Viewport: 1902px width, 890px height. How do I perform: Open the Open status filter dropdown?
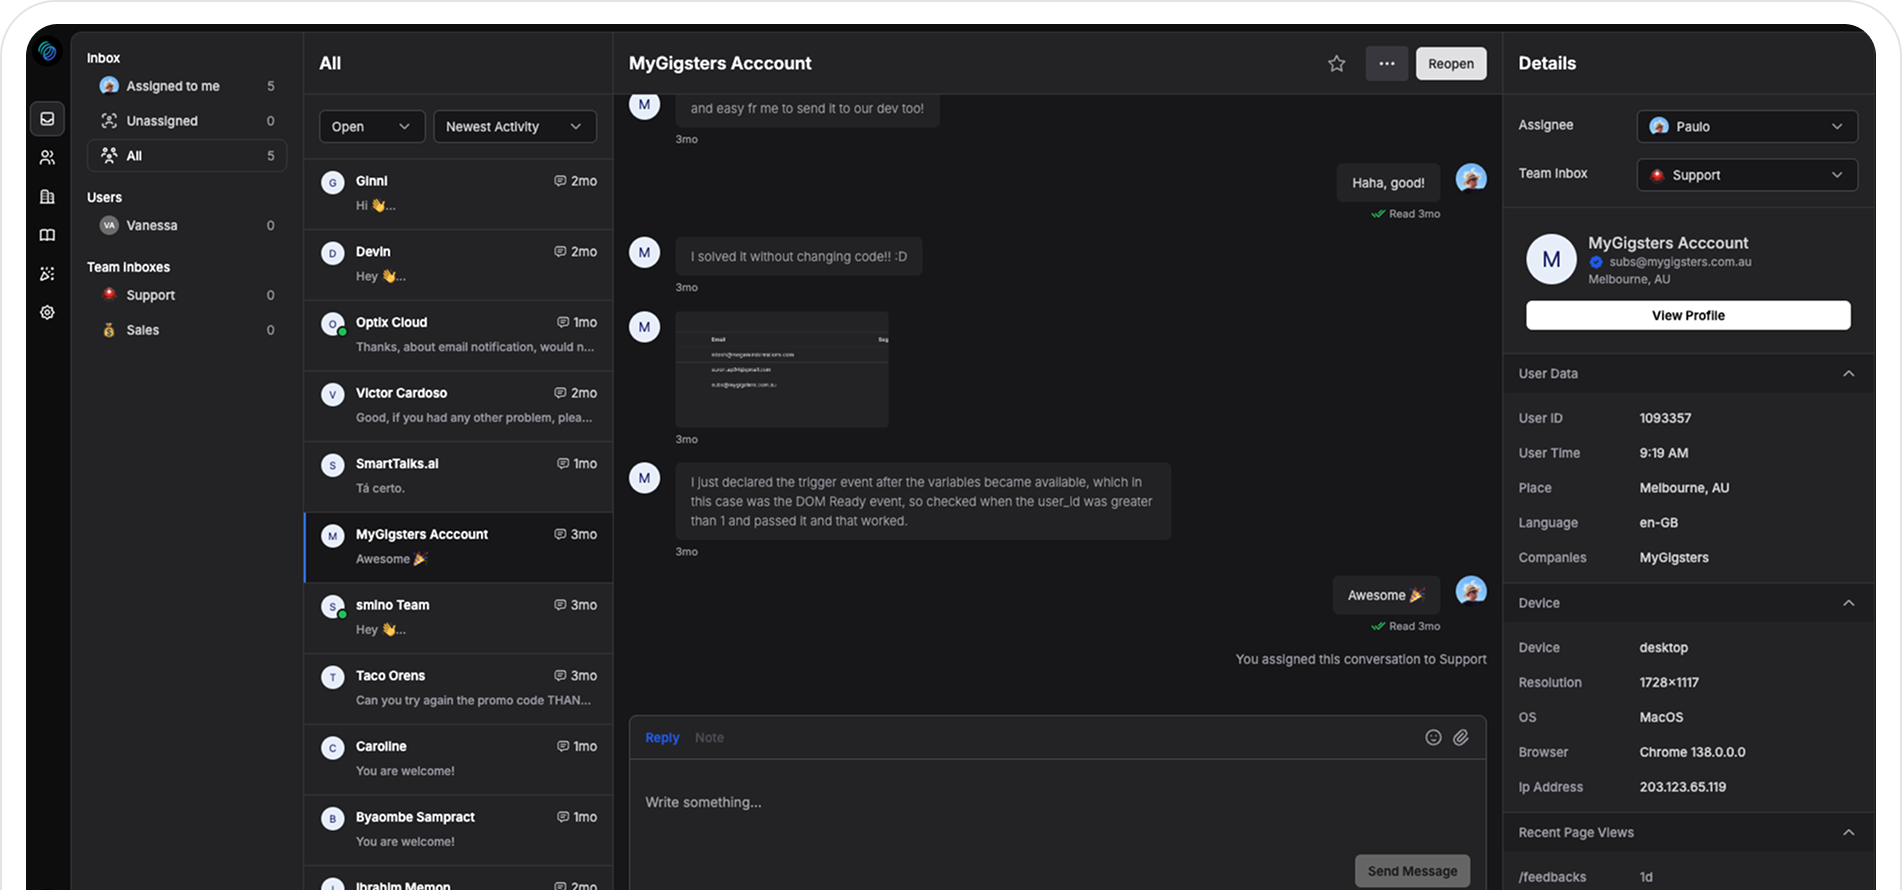coord(371,127)
